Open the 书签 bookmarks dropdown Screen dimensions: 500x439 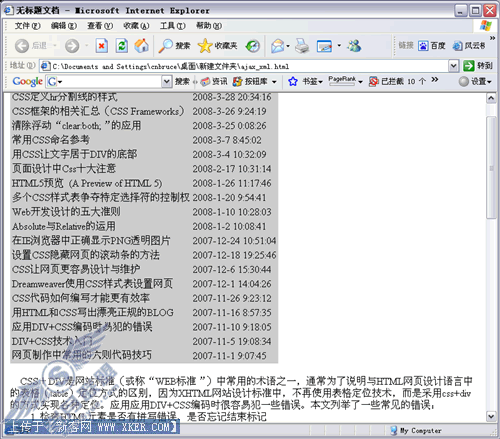320,82
